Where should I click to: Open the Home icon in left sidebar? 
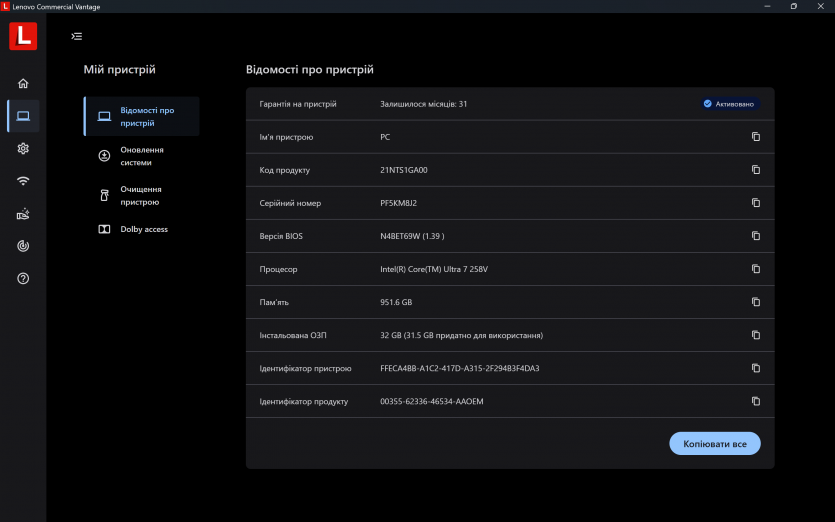click(x=23, y=83)
